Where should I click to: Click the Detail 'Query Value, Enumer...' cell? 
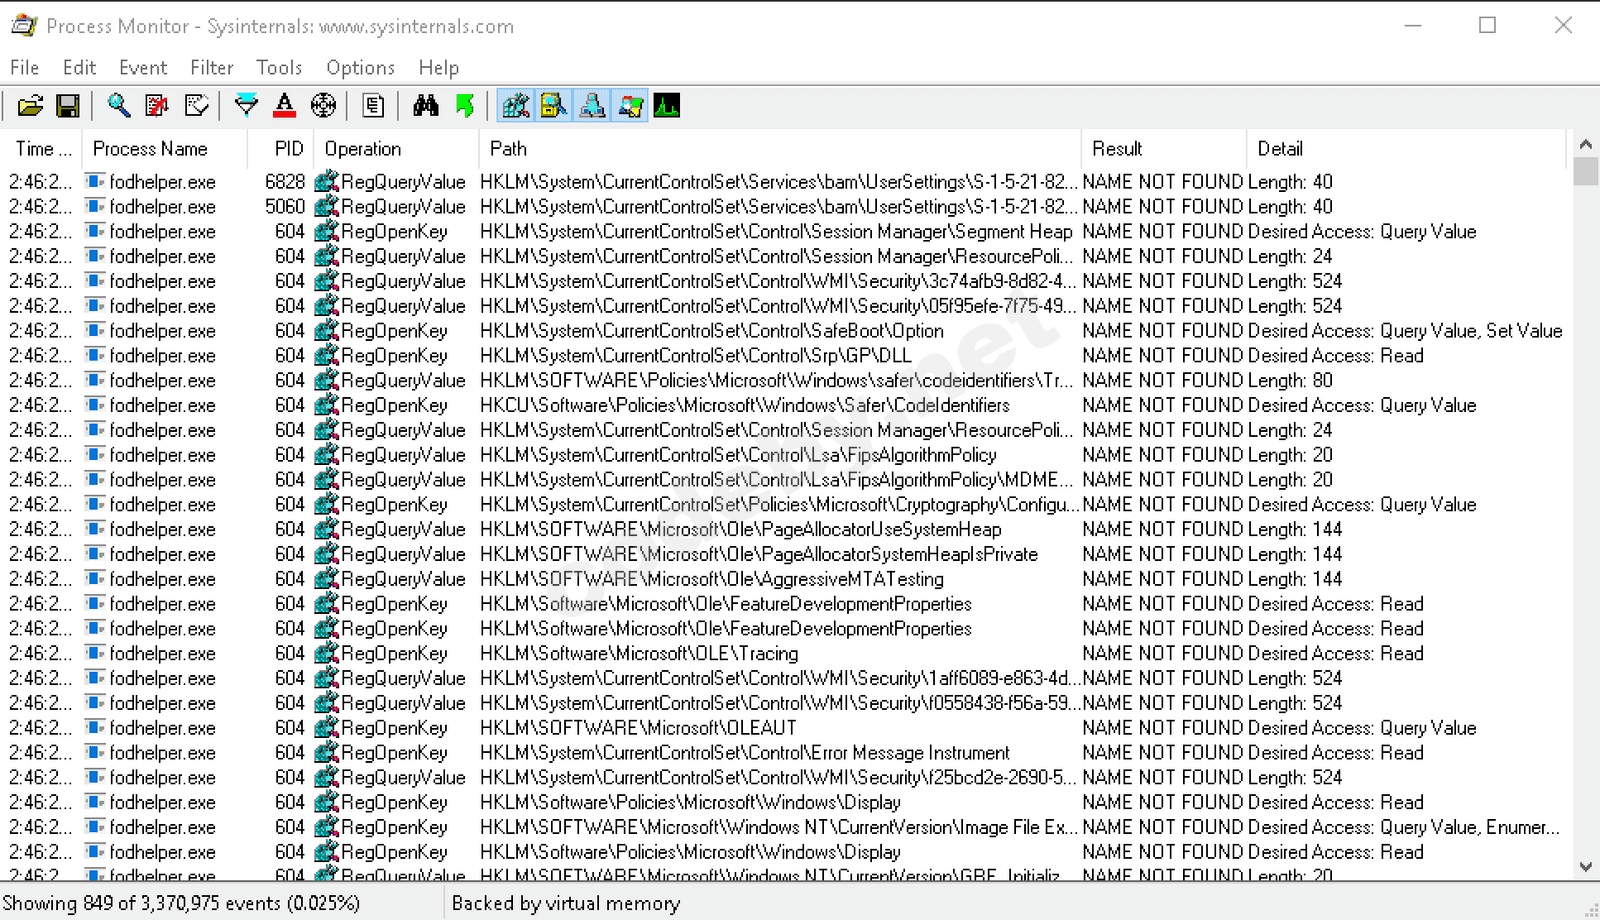(x=1404, y=827)
